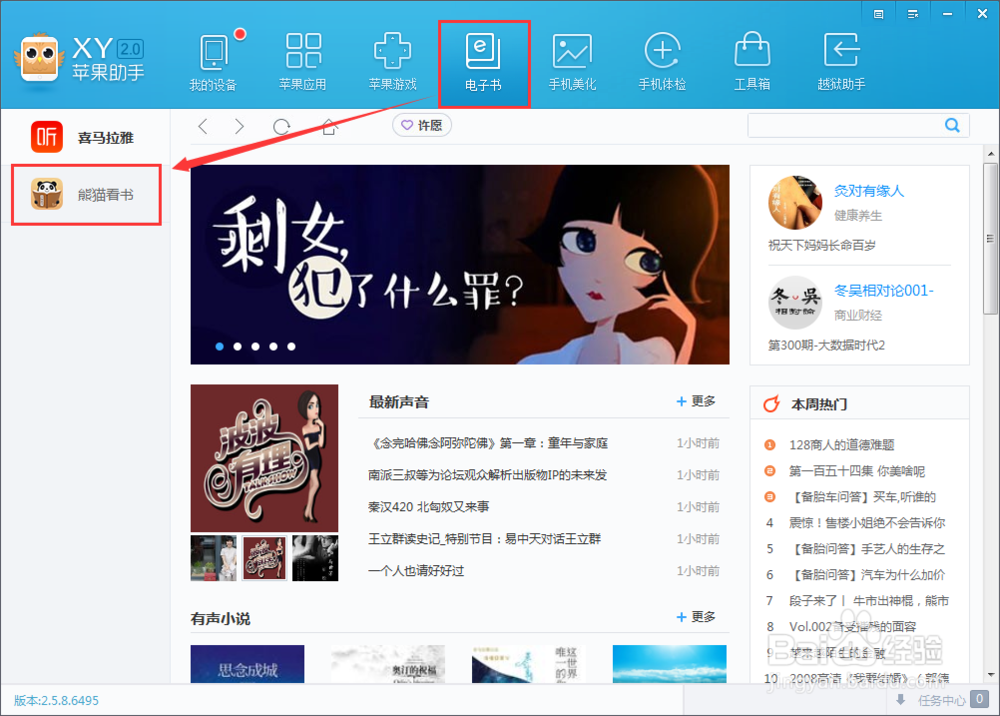Open the 剩女犯了什么罪 banner
Screen dimensions: 1000x716
[x=460, y=265]
